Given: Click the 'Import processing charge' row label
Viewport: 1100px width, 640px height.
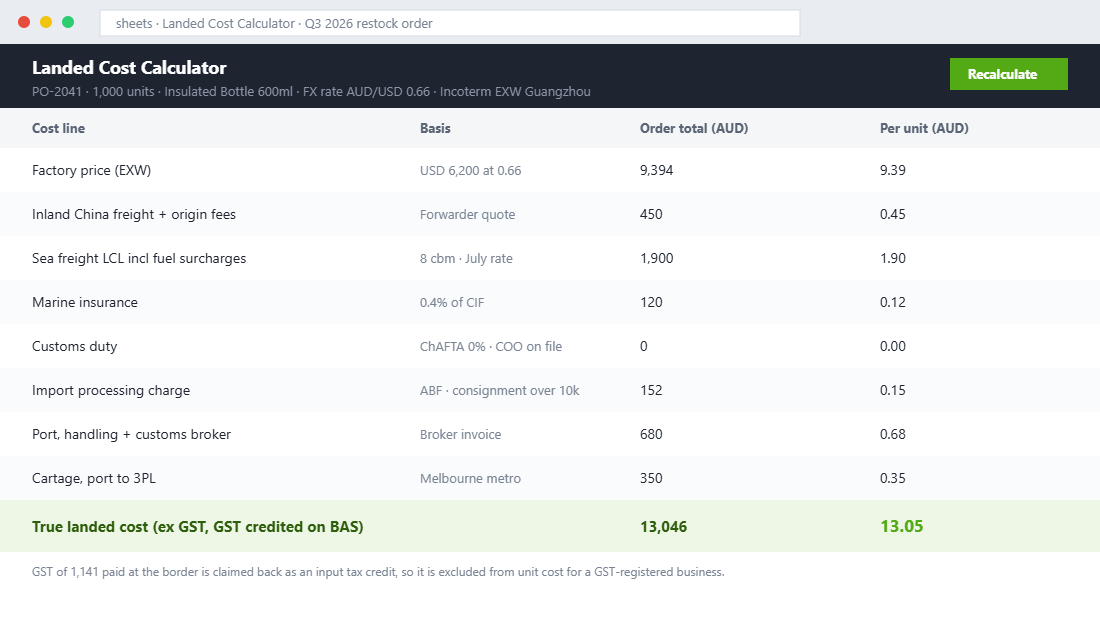Looking at the screenshot, I should pyautogui.click(x=111, y=390).
